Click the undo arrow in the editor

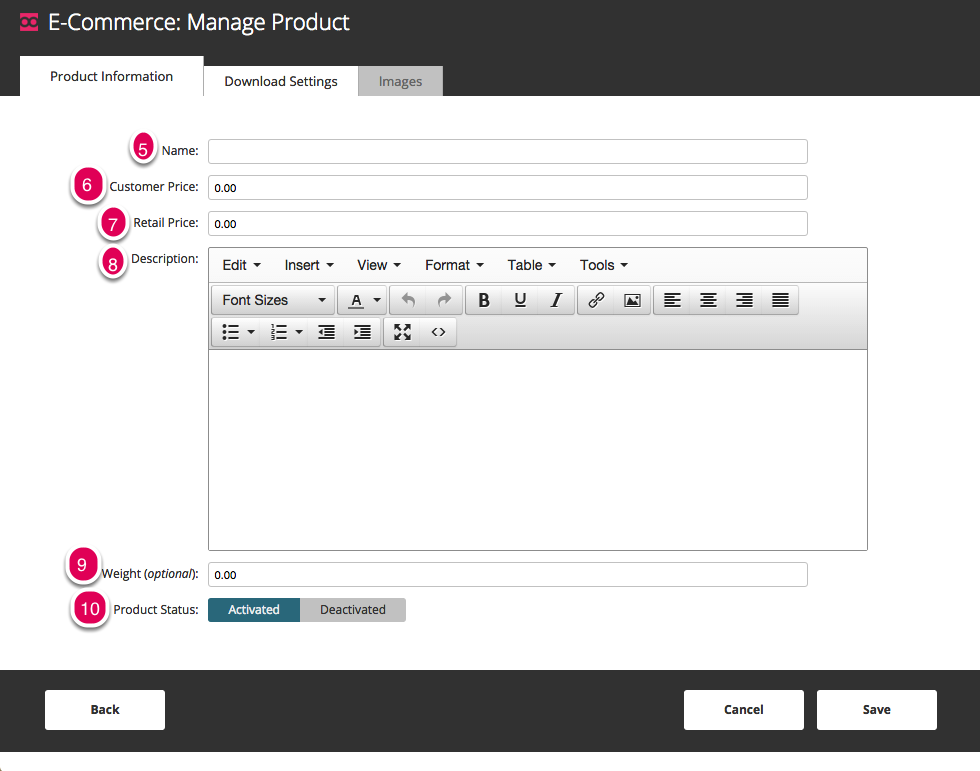coord(408,301)
